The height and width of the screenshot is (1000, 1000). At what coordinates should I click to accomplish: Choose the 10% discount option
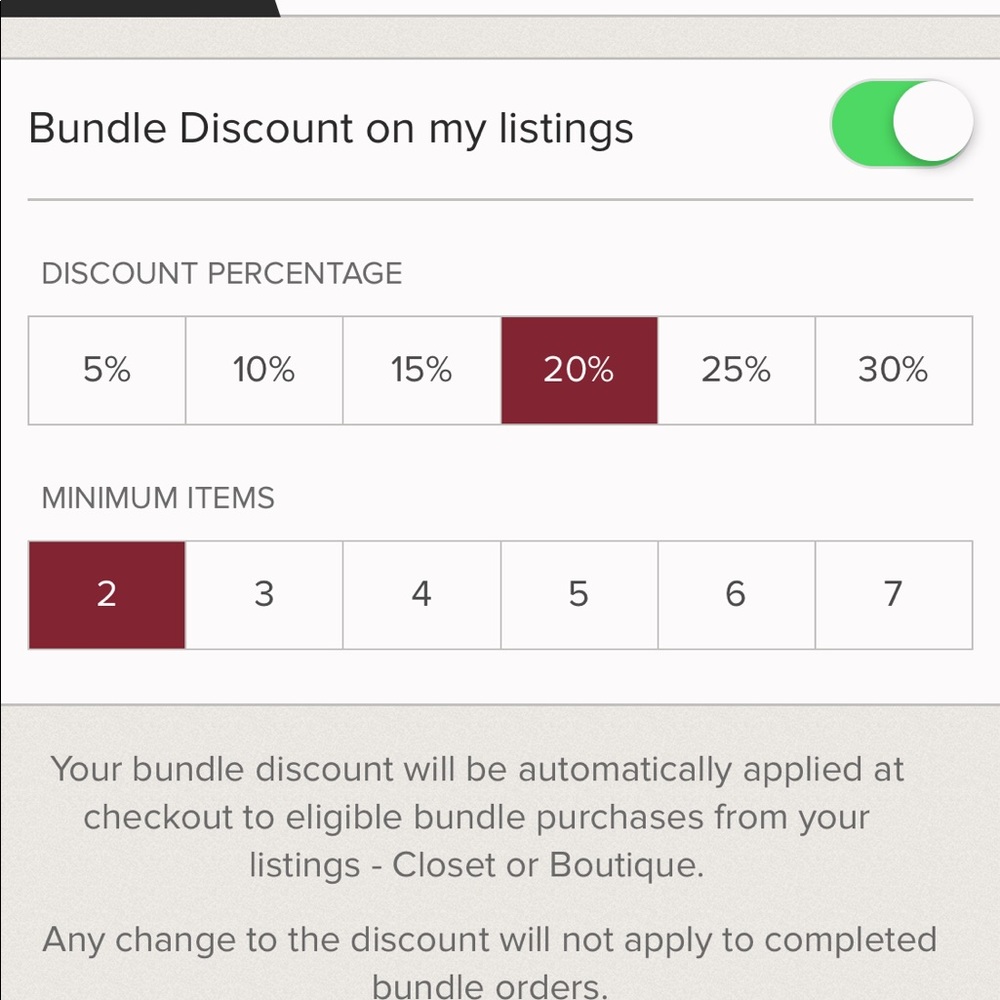pos(264,370)
